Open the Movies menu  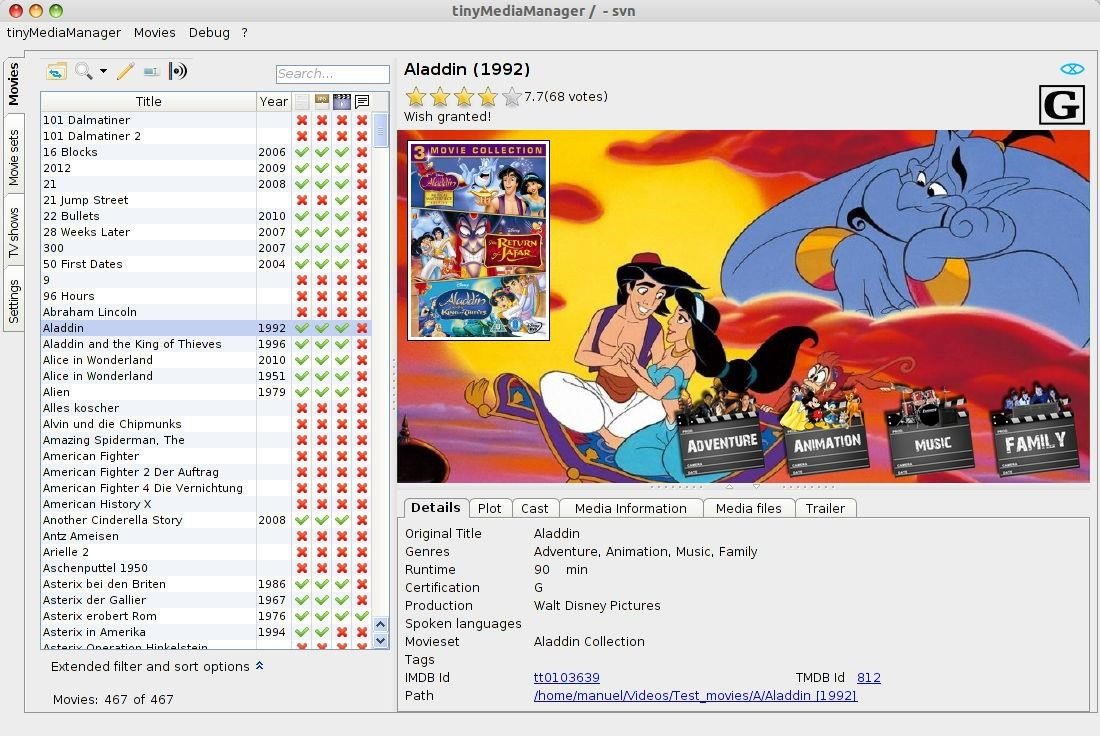(154, 32)
